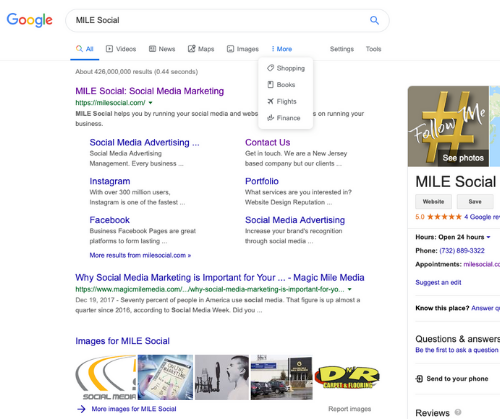Open the Contact Us sitelink
Screen dimensions: 500x419
[268, 143]
